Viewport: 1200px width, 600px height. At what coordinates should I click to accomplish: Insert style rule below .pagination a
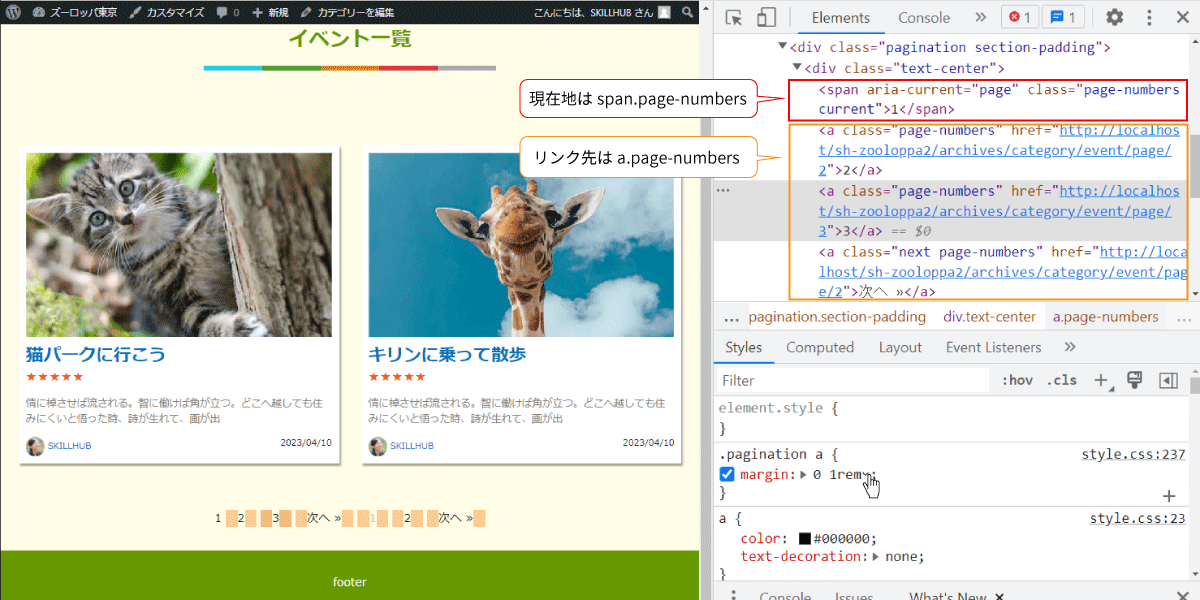(x=1168, y=495)
